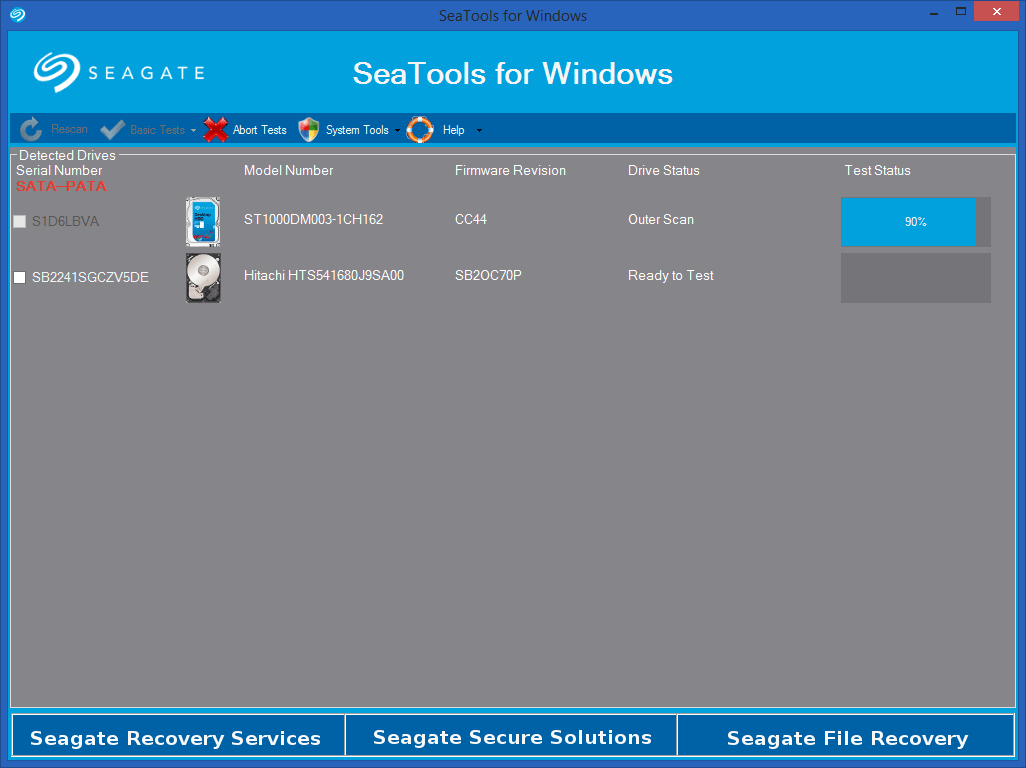Screen dimensions: 1026x768
Task: Select the Basic Tests checkmark icon
Action: click(x=112, y=129)
